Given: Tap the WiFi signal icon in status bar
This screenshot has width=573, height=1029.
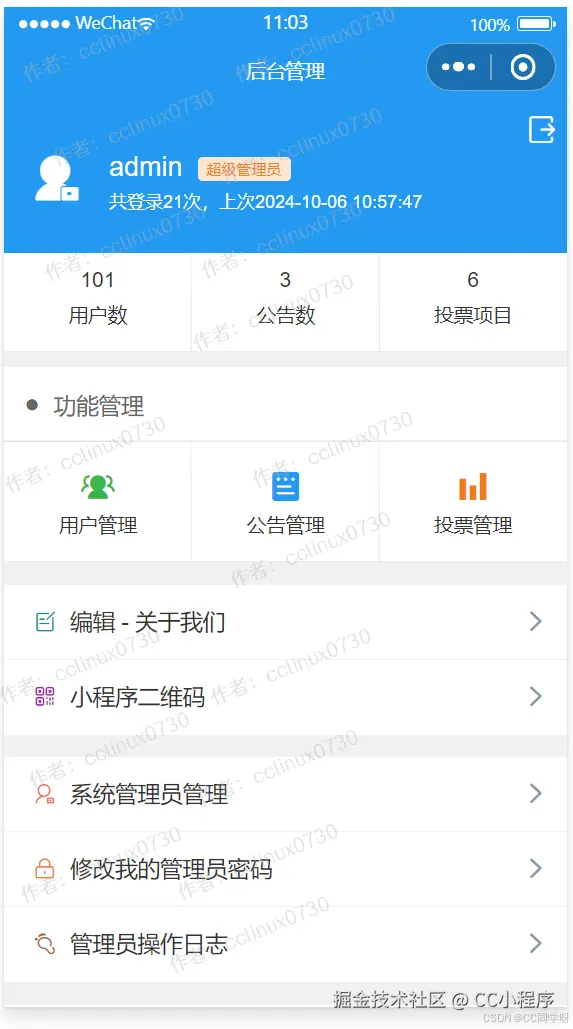Looking at the screenshot, I should (146, 24).
